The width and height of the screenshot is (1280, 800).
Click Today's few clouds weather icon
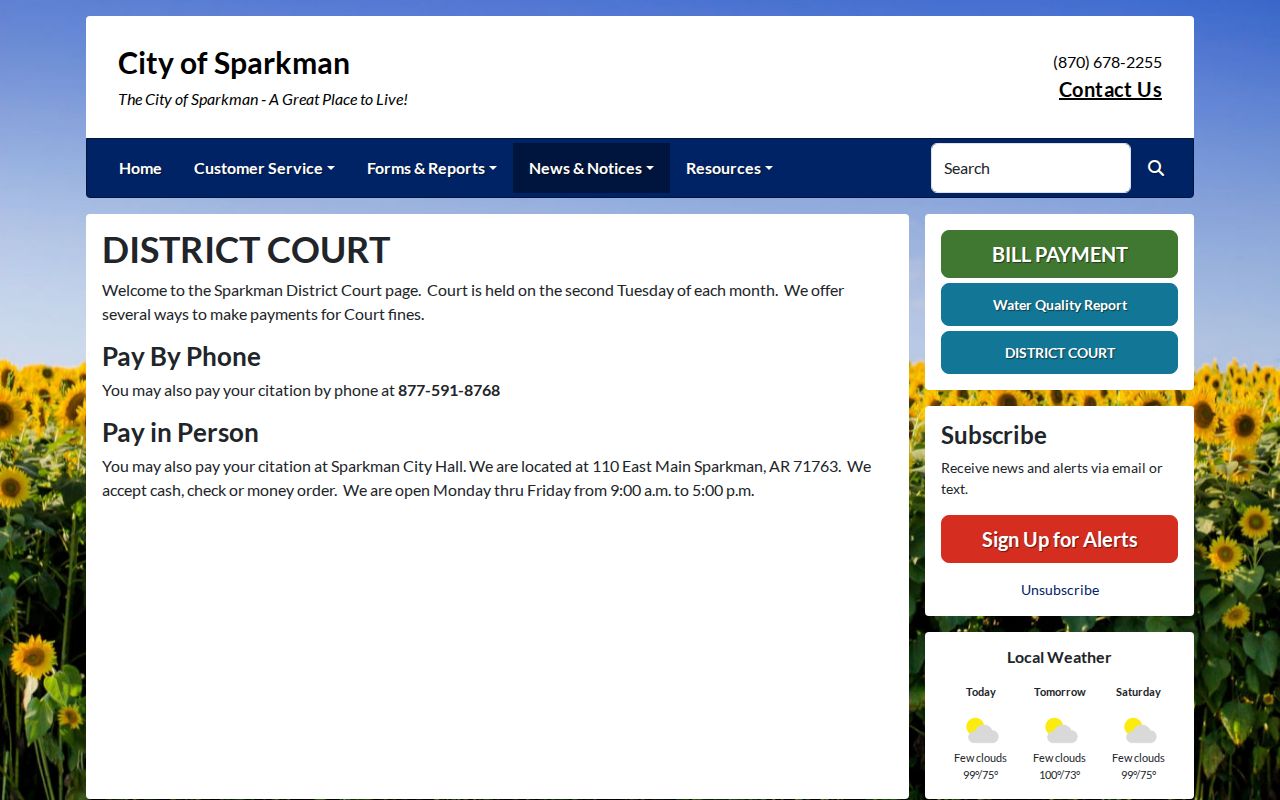(x=981, y=730)
